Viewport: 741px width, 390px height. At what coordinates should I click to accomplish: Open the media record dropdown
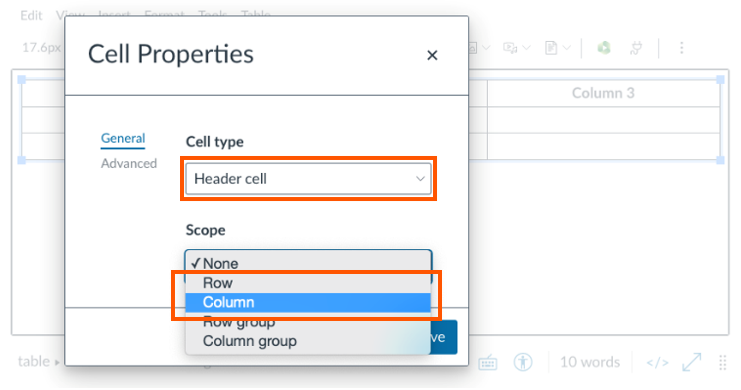point(517,48)
